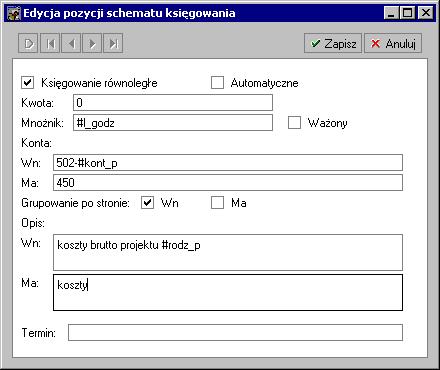Cancel with the Anuluj button
The image size is (440, 370).
[x=393, y=43]
